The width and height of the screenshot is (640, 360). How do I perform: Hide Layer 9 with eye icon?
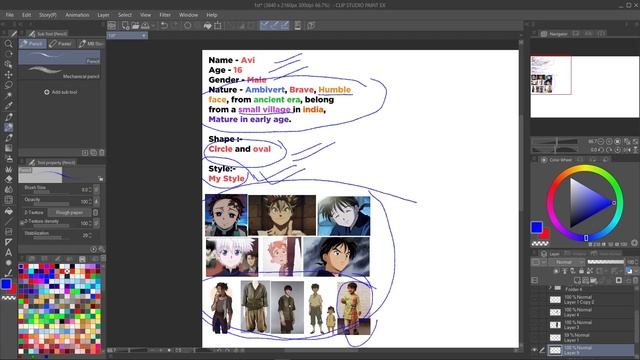point(534,350)
